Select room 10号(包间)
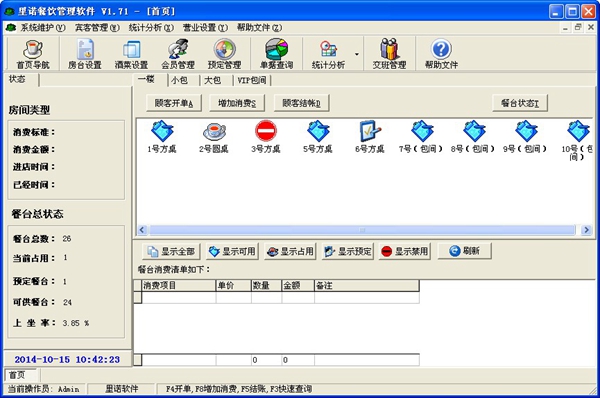 pos(577,140)
